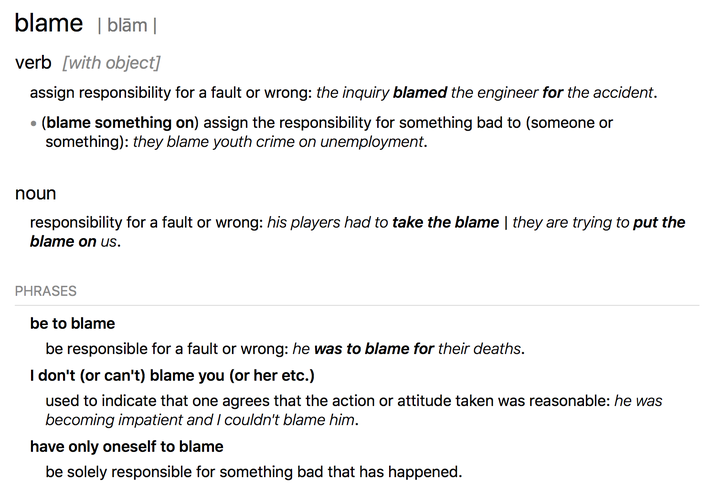Click the pronunciation "blām" text

click(126, 26)
